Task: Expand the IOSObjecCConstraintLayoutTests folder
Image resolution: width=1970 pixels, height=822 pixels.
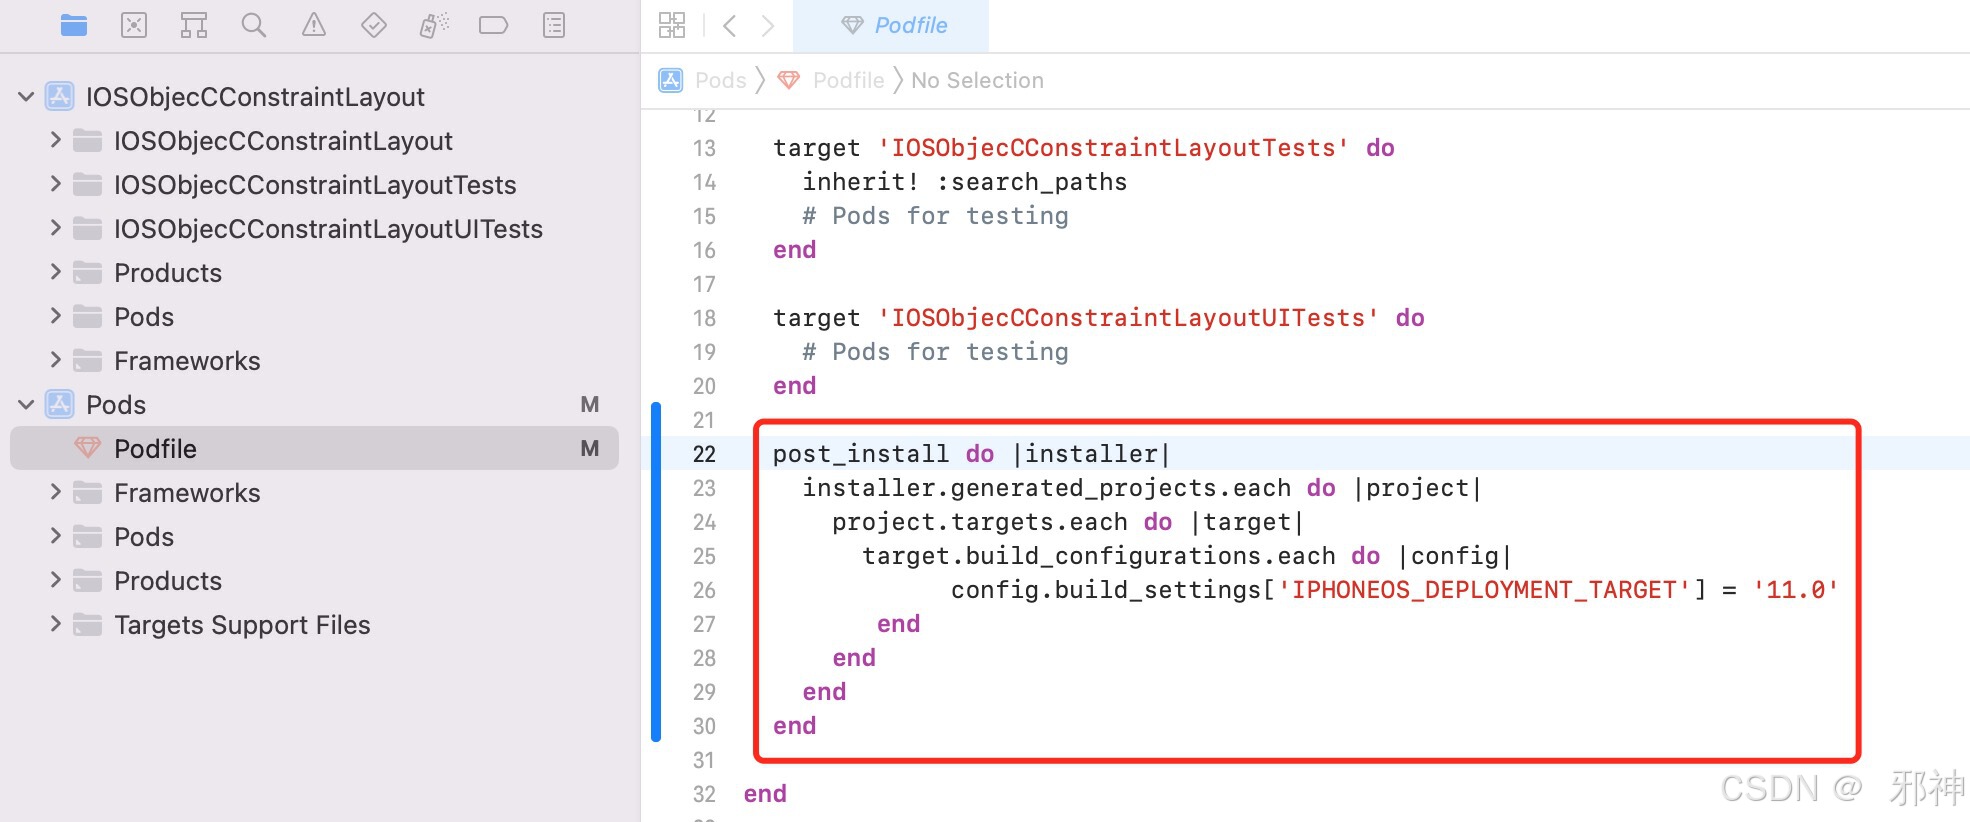Action: [x=56, y=184]
